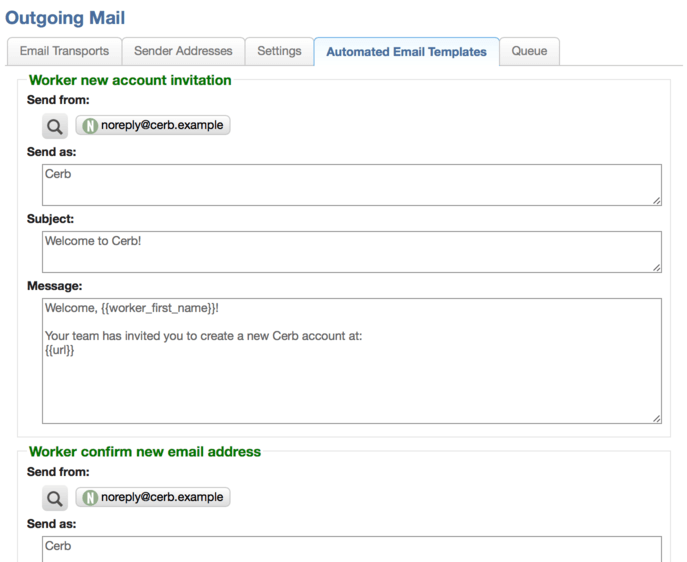The height and width of the screenshot is (562, 687).
Task: Click the green N avatar in confirm email sender chip
Action: 90,498
